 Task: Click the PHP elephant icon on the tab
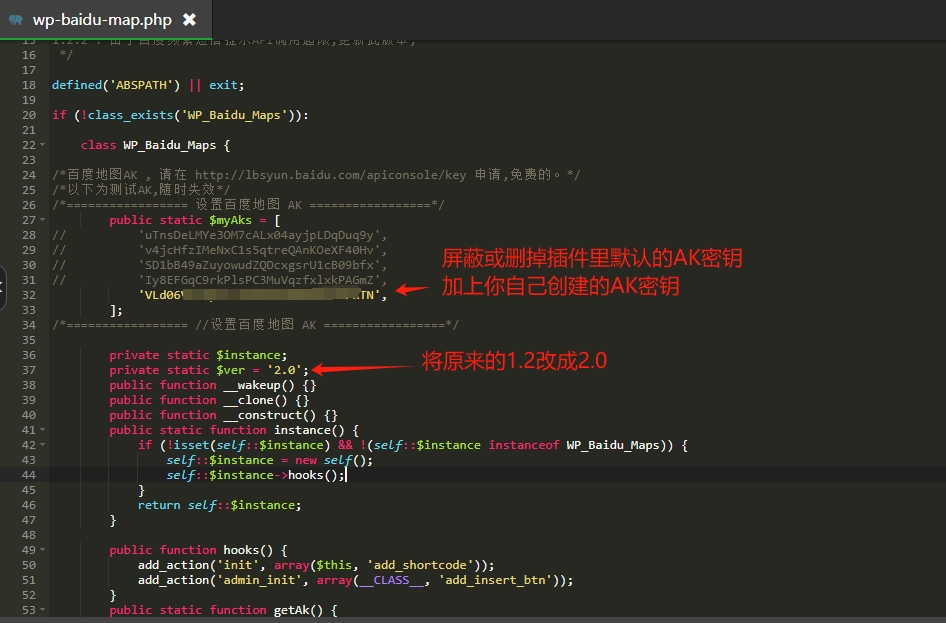pos(16,20)
